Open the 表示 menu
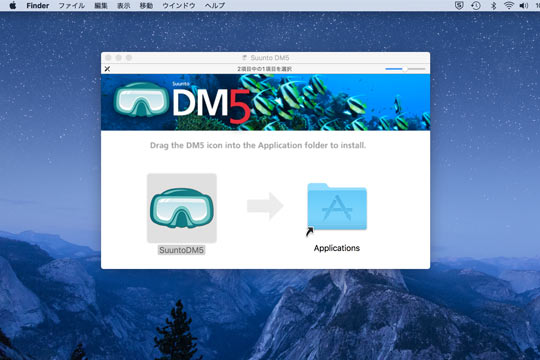 (124, 6)
